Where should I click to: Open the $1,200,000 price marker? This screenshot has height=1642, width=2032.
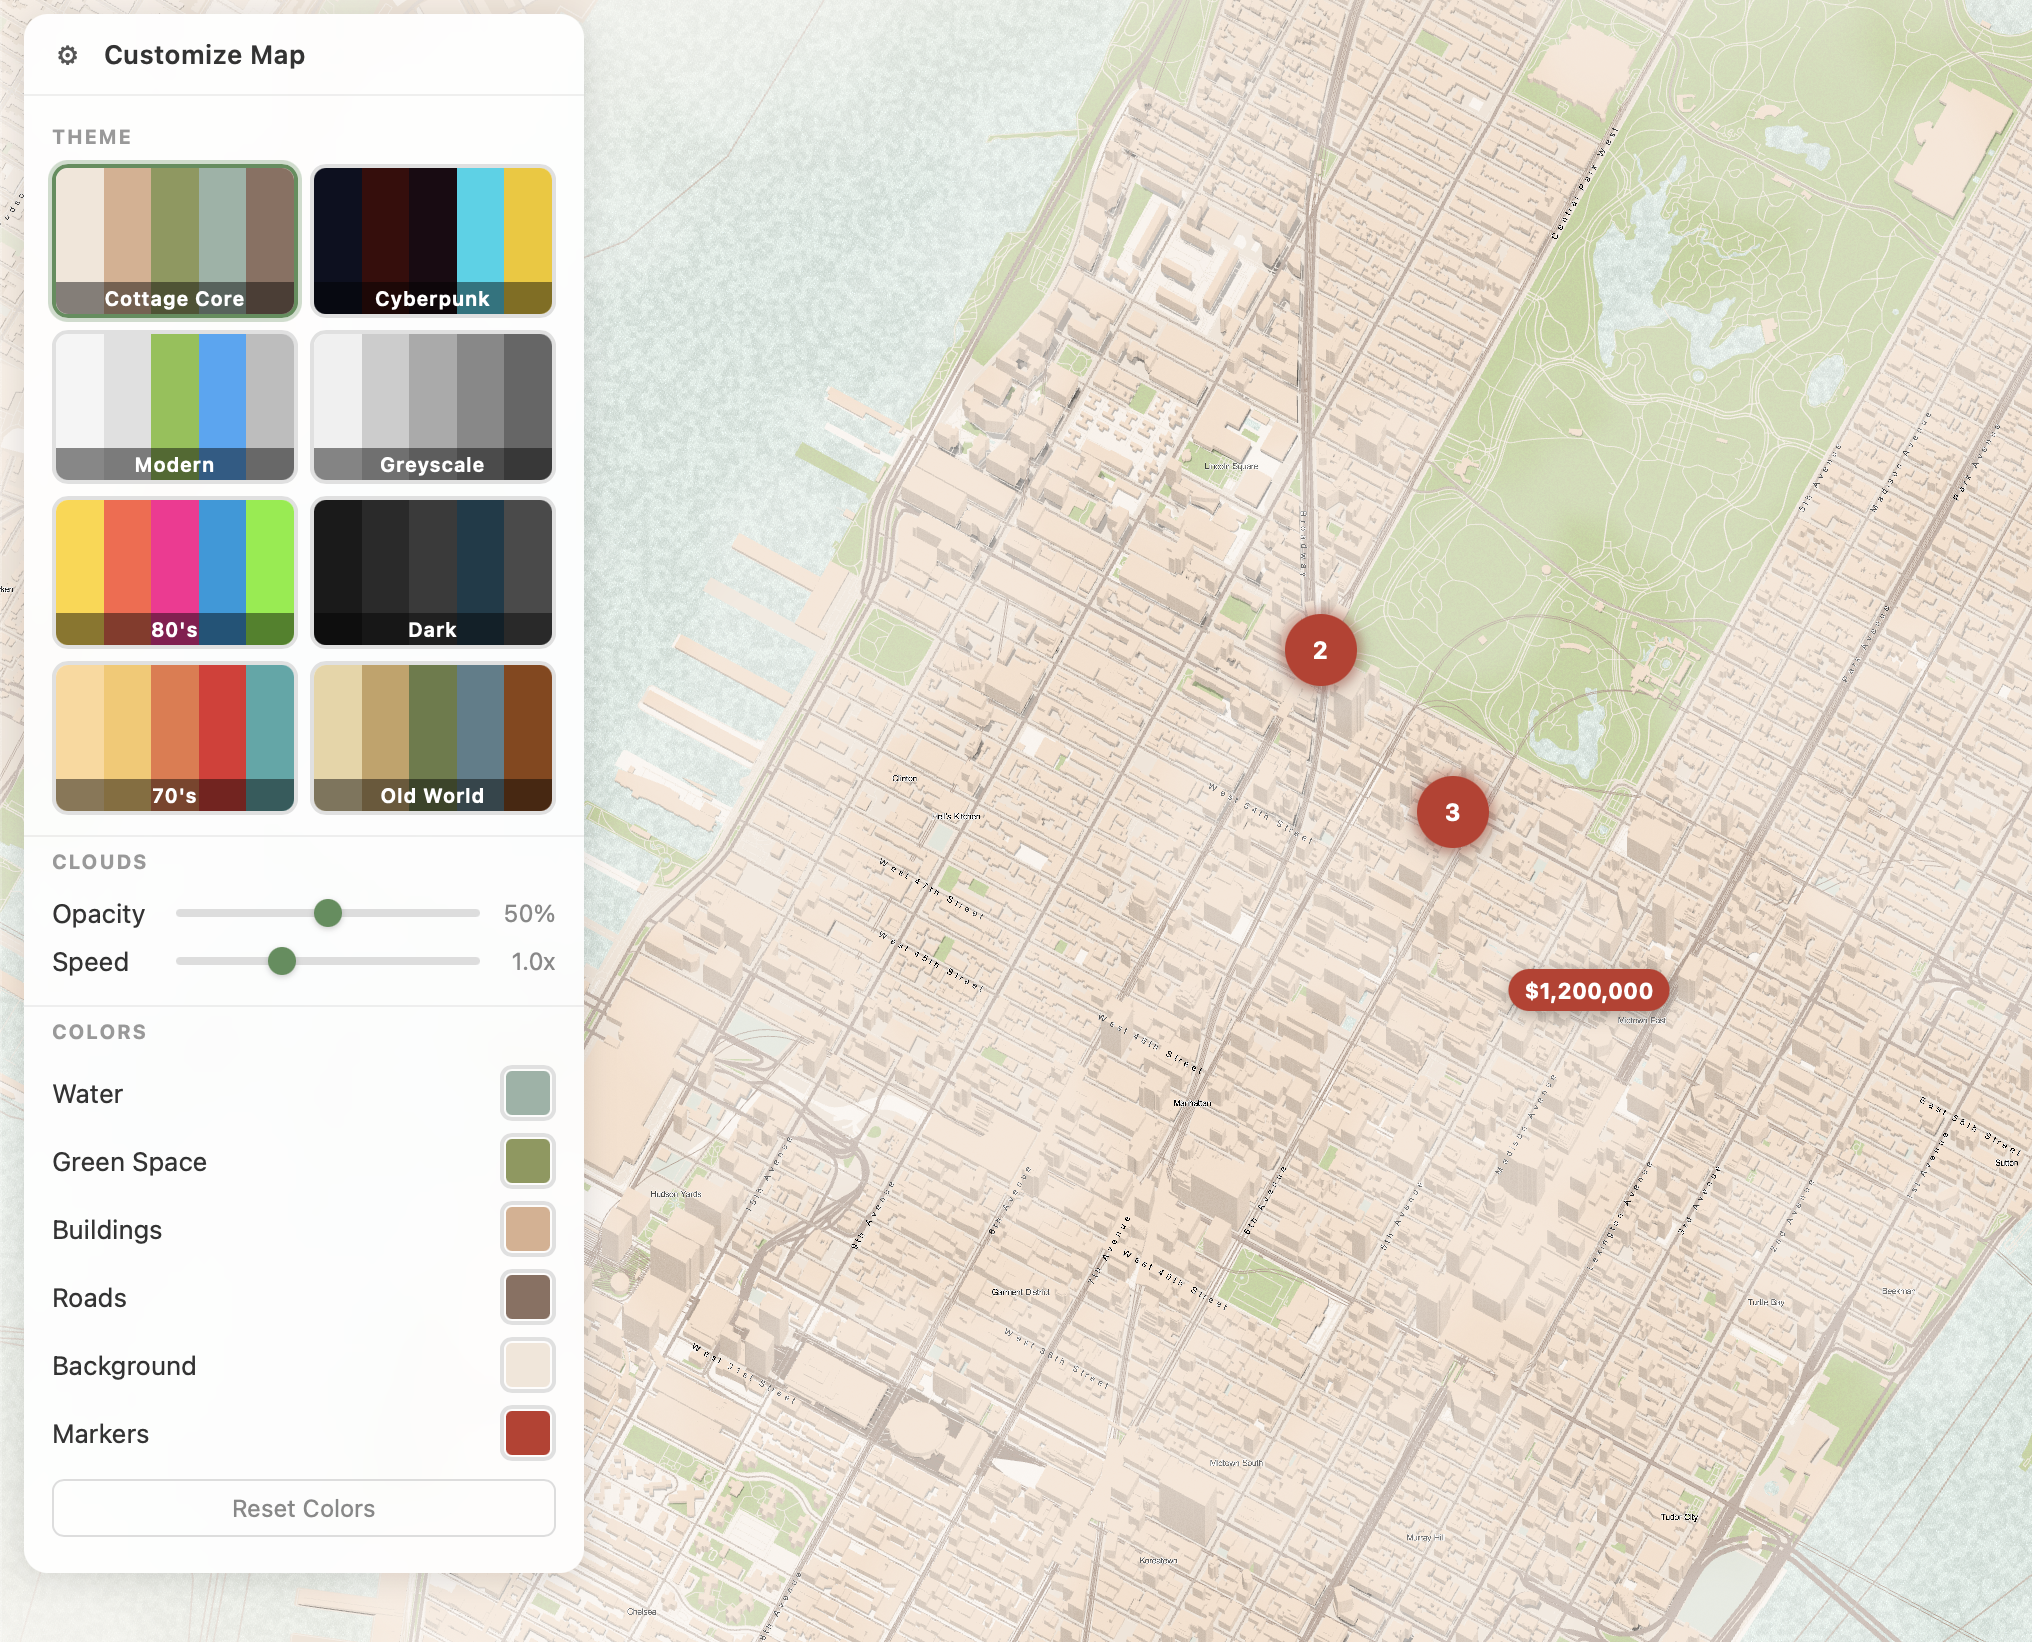(x=1588, y=991)
